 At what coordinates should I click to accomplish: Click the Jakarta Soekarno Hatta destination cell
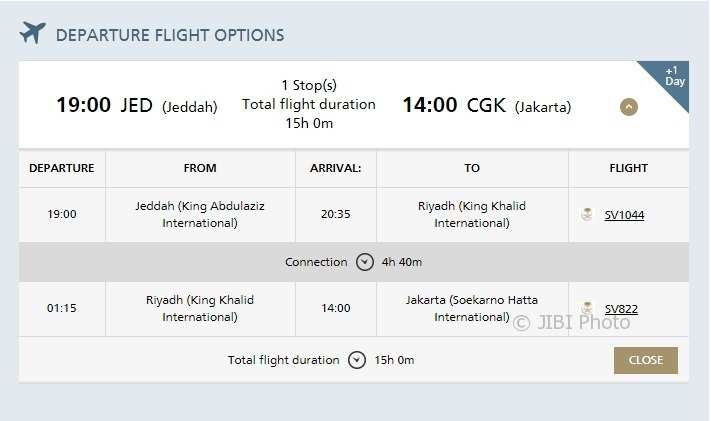point(472,308)
